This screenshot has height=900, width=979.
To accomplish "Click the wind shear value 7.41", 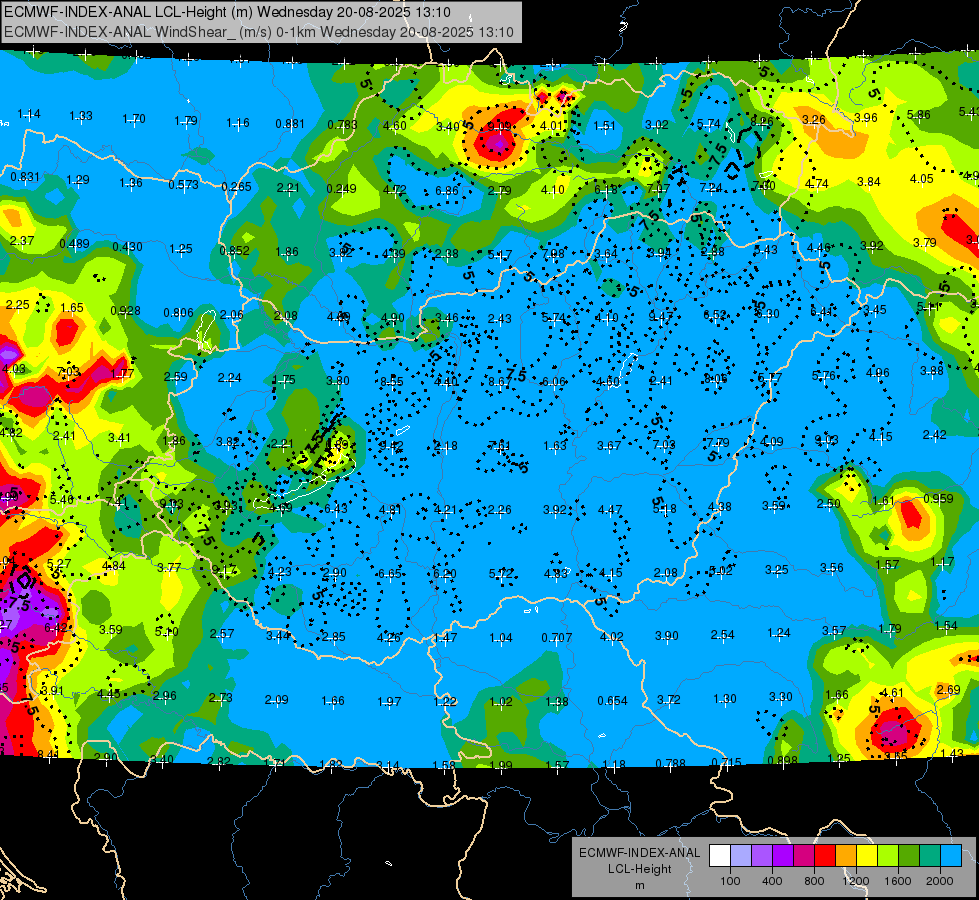I will (x=117, y=502).
